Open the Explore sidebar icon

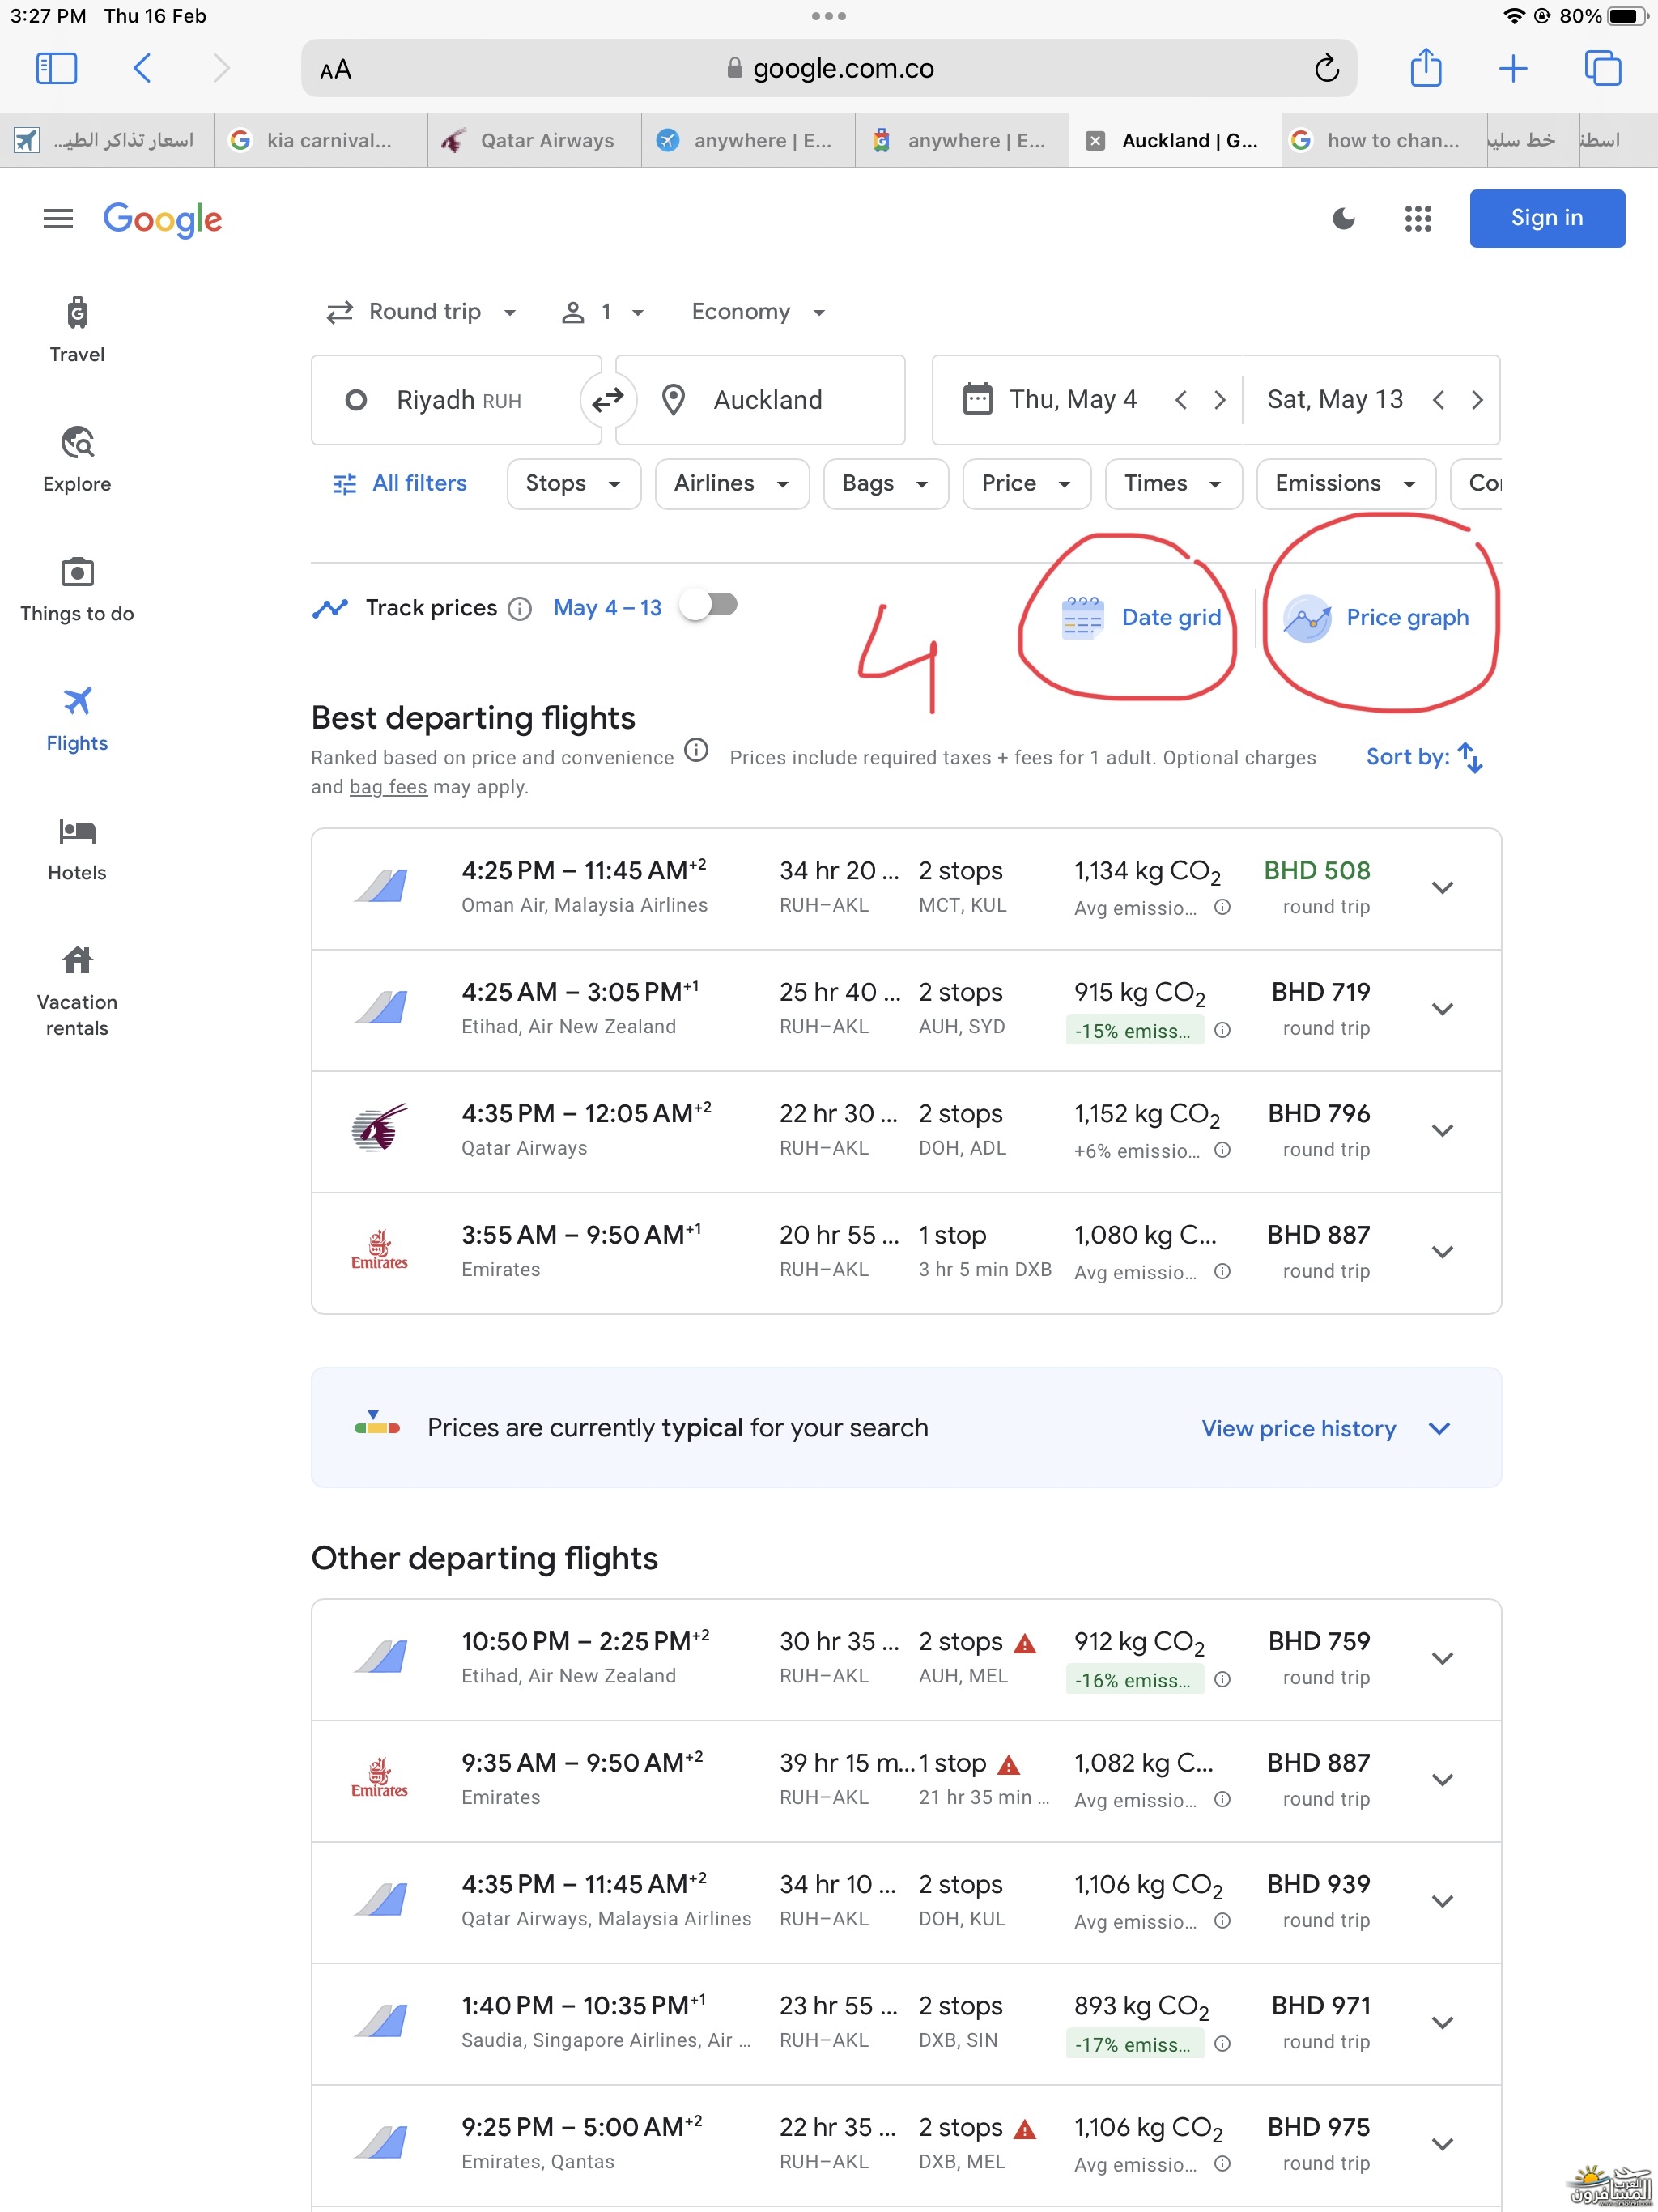pos(77,443)
